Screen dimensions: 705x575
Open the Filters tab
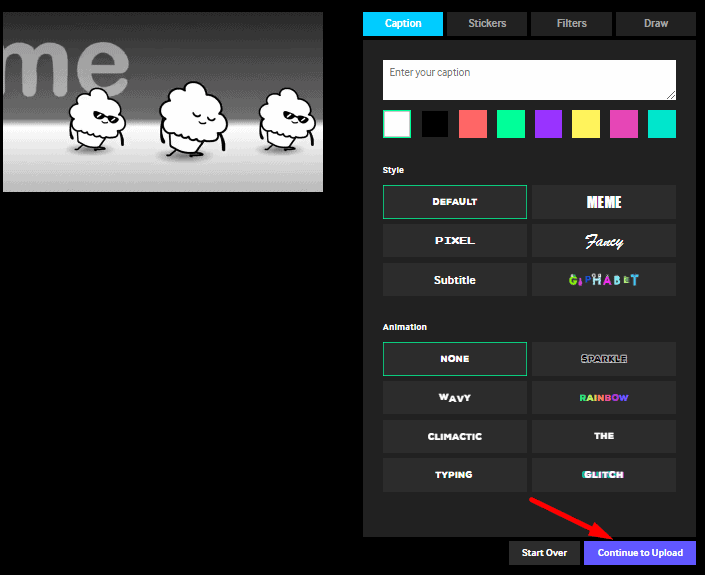click(x=571, y=23)
